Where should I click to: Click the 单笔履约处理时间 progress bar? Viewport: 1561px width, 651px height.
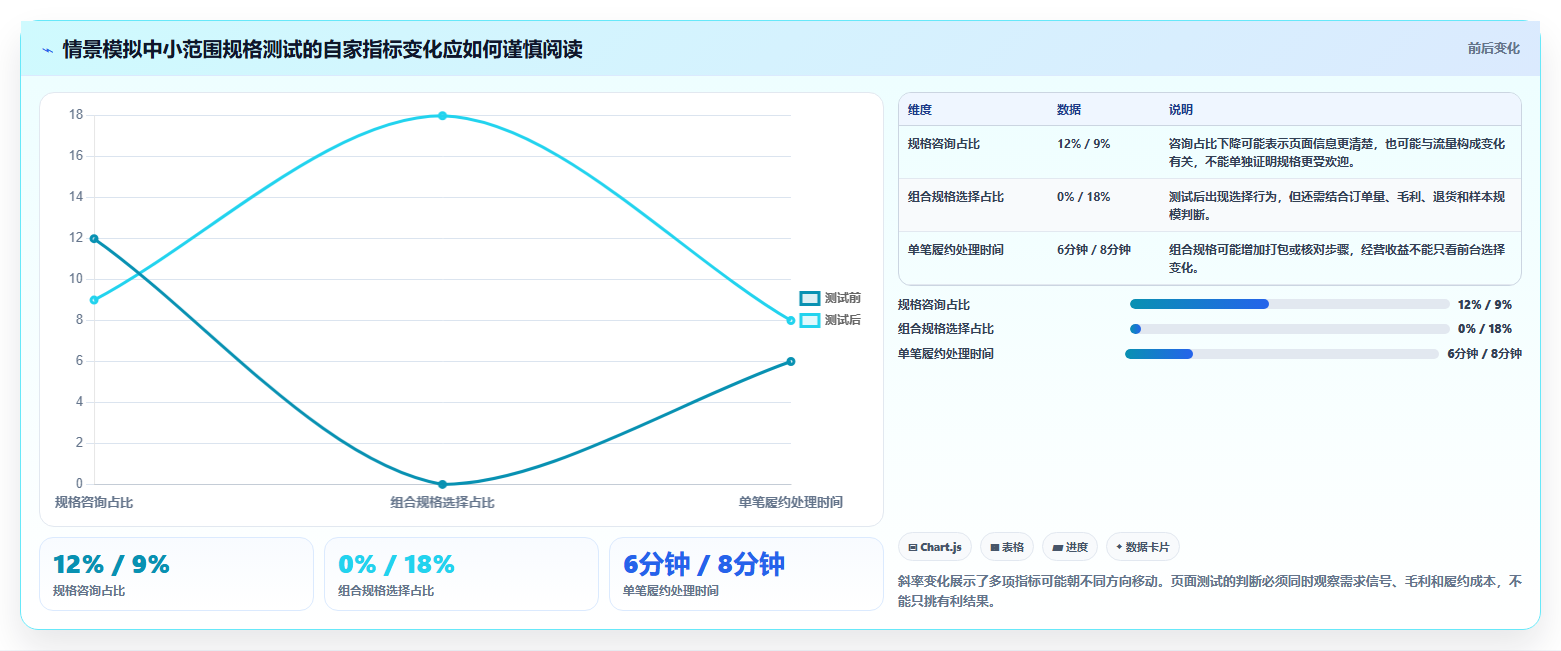[1282, 354]
